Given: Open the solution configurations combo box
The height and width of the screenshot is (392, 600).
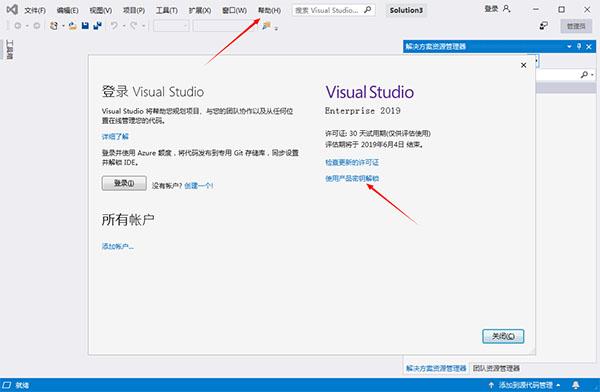Looking at the screenshot, I should pos(171,26).
